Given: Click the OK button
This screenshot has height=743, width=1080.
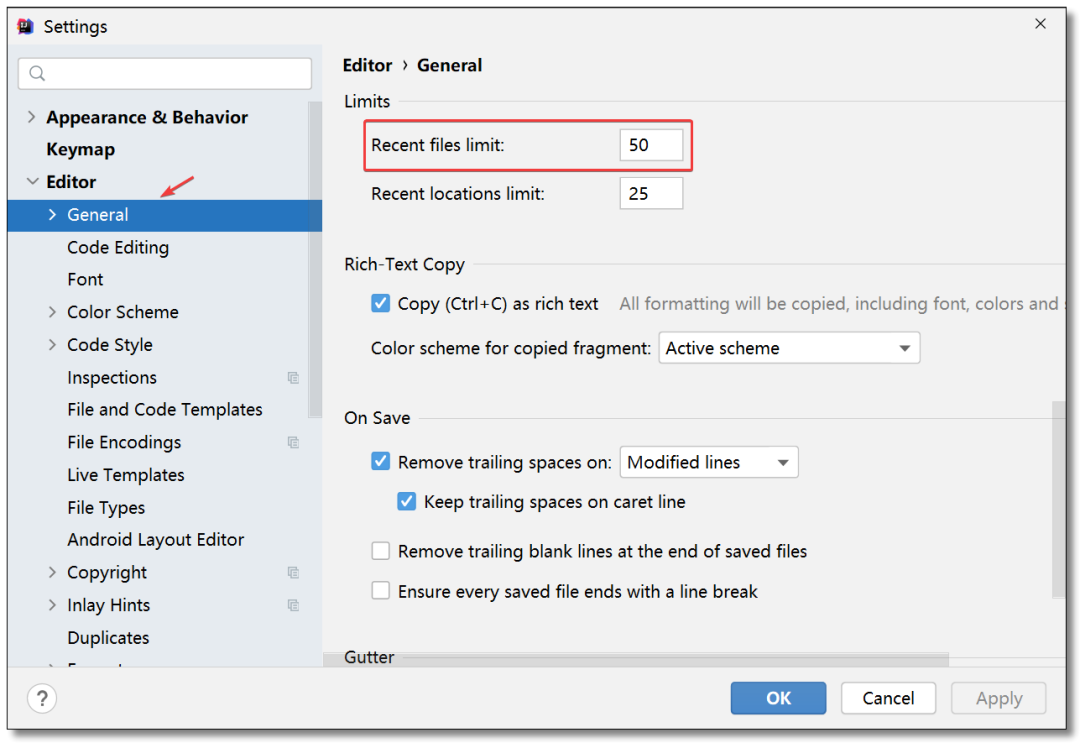Looking at the screenshot, I should pyautogui.click(x=778, y=698).
